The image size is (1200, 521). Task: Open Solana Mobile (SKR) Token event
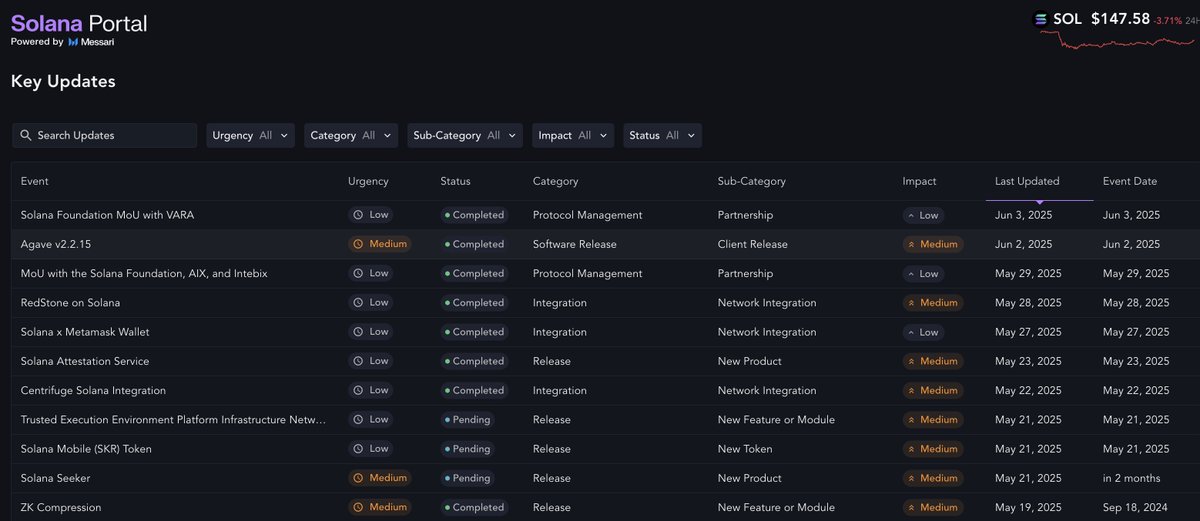[86, 449]
